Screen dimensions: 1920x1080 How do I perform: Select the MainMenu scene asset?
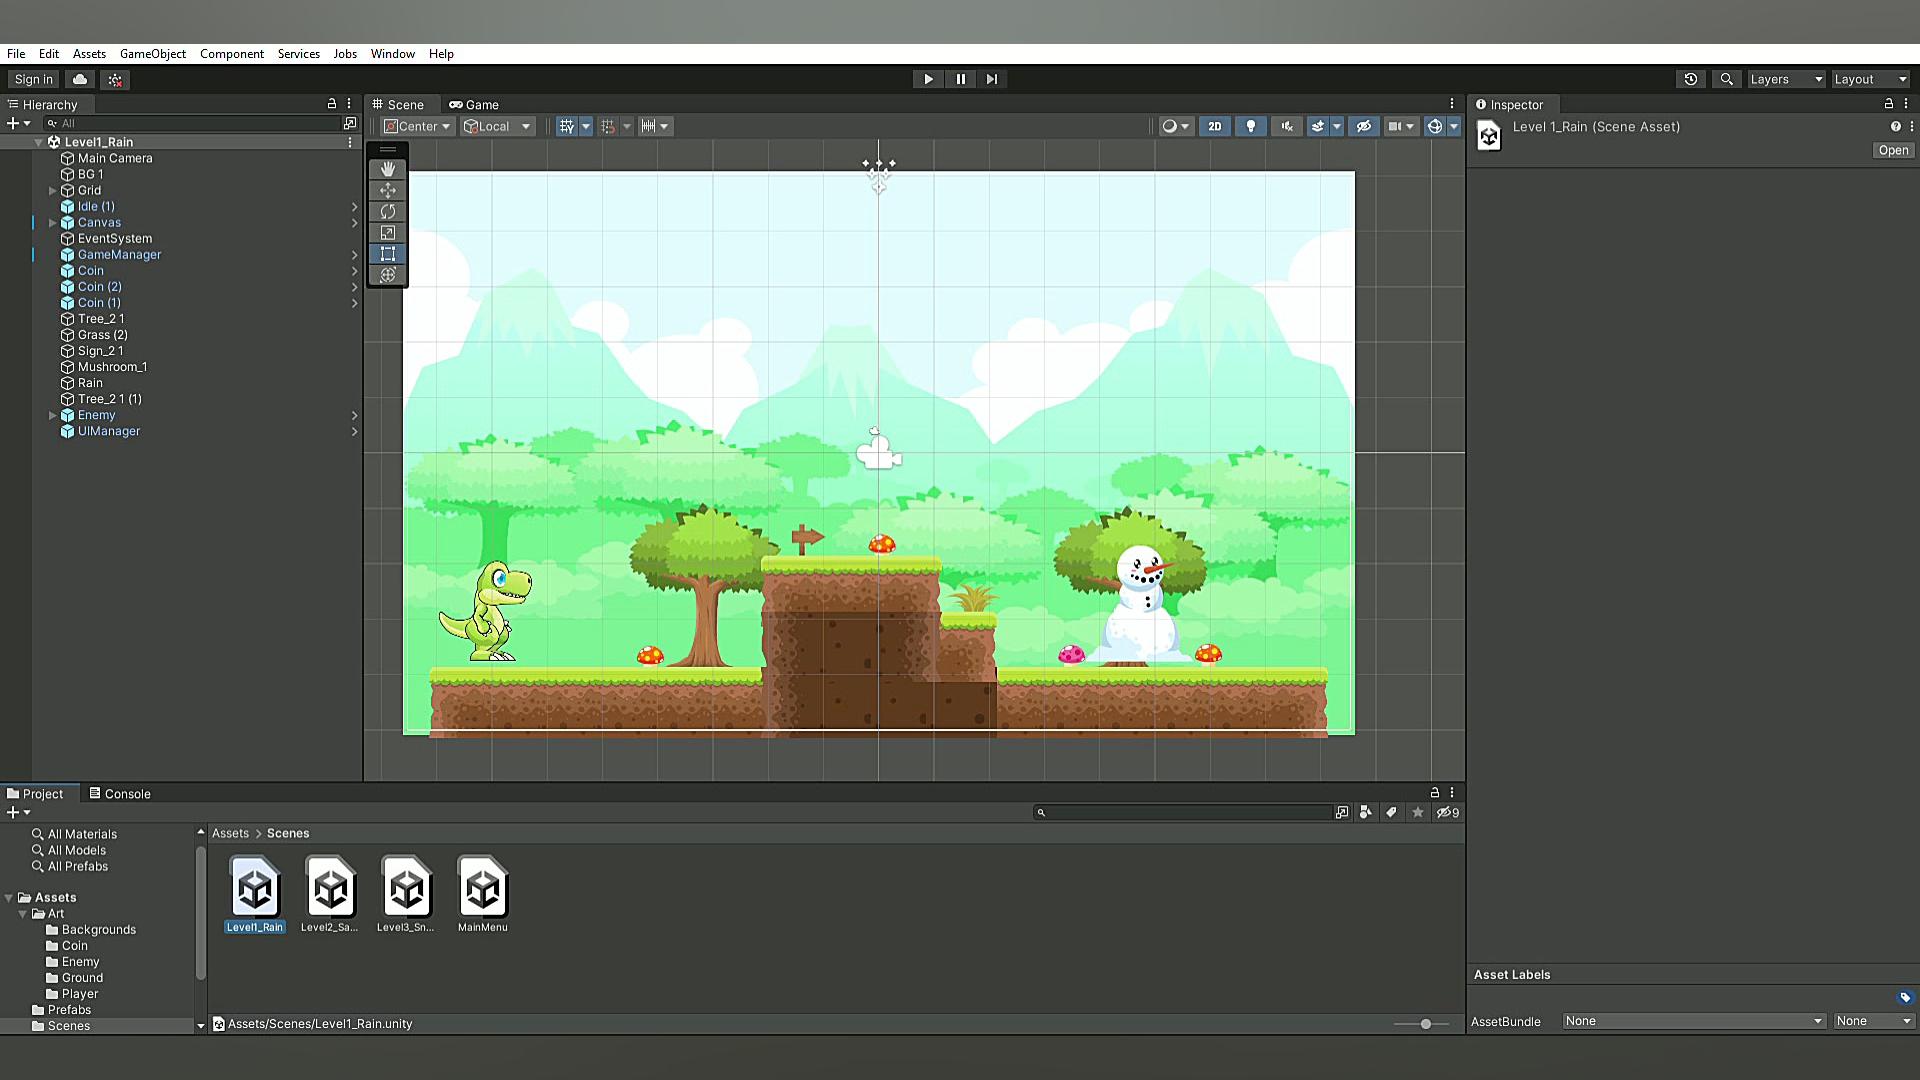click(x=483, y=895)
